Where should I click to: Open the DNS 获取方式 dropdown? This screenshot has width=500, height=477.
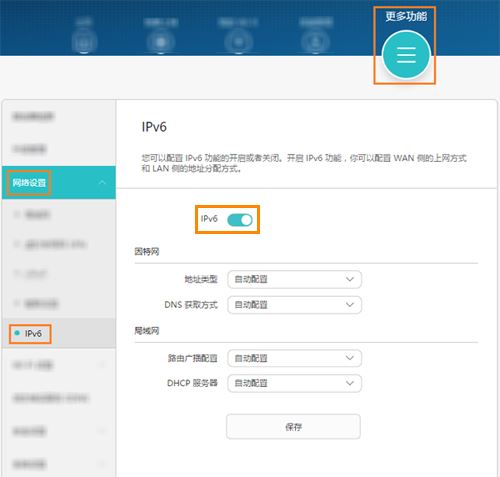294,305
